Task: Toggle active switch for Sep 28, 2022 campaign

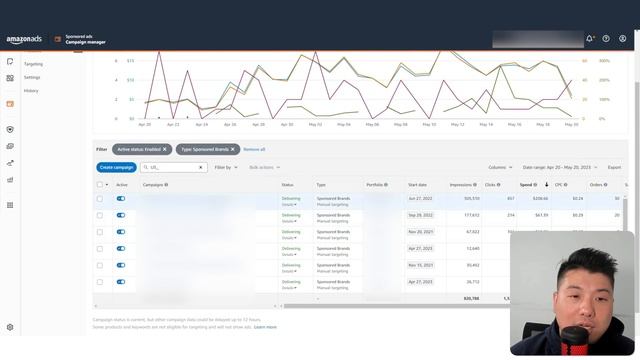Action: point(121,215)
